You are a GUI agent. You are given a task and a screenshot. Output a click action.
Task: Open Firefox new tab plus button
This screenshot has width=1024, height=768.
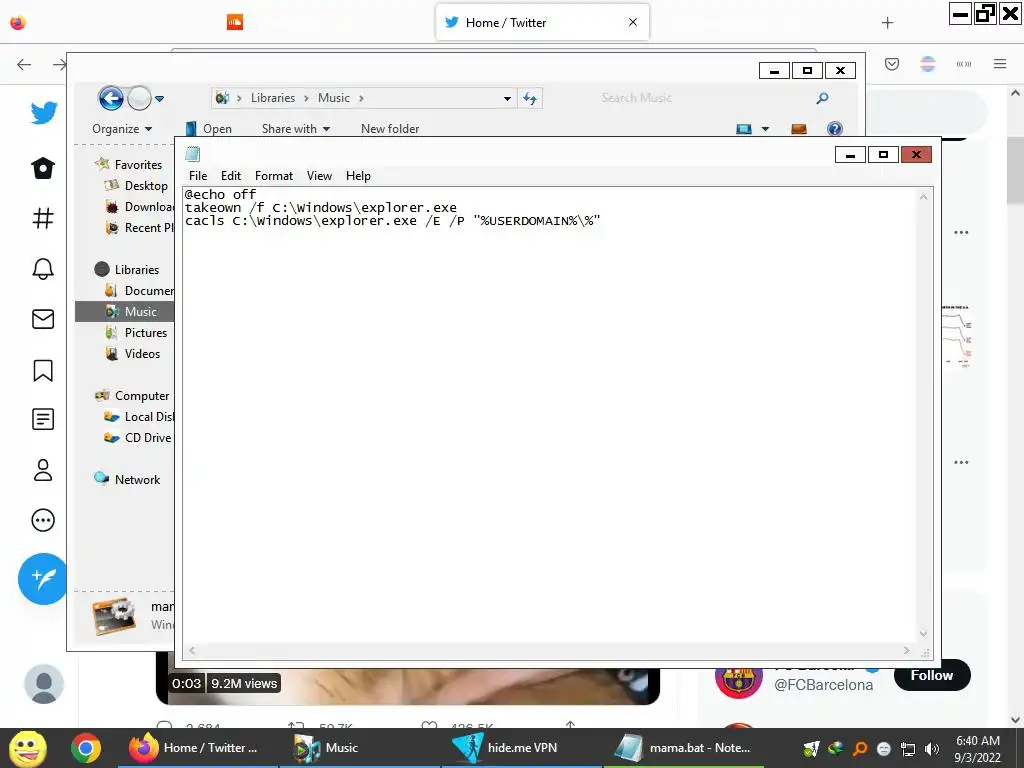(887, 23)
